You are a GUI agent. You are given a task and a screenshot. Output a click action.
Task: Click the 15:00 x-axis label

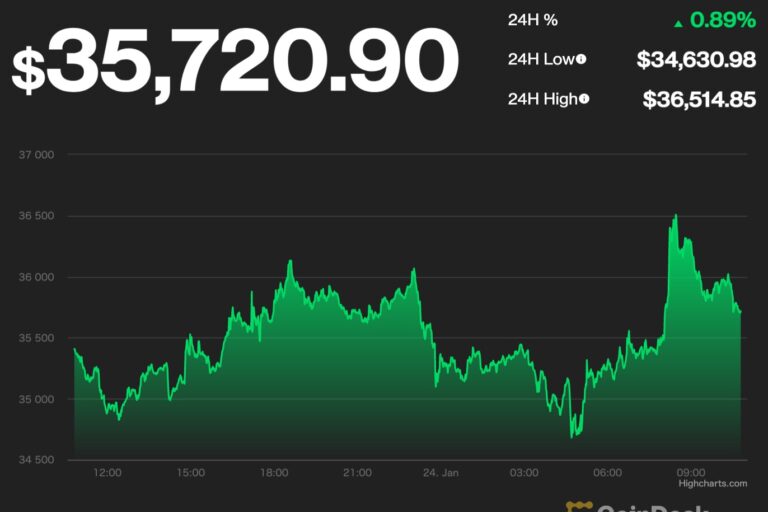pos(191,473)
